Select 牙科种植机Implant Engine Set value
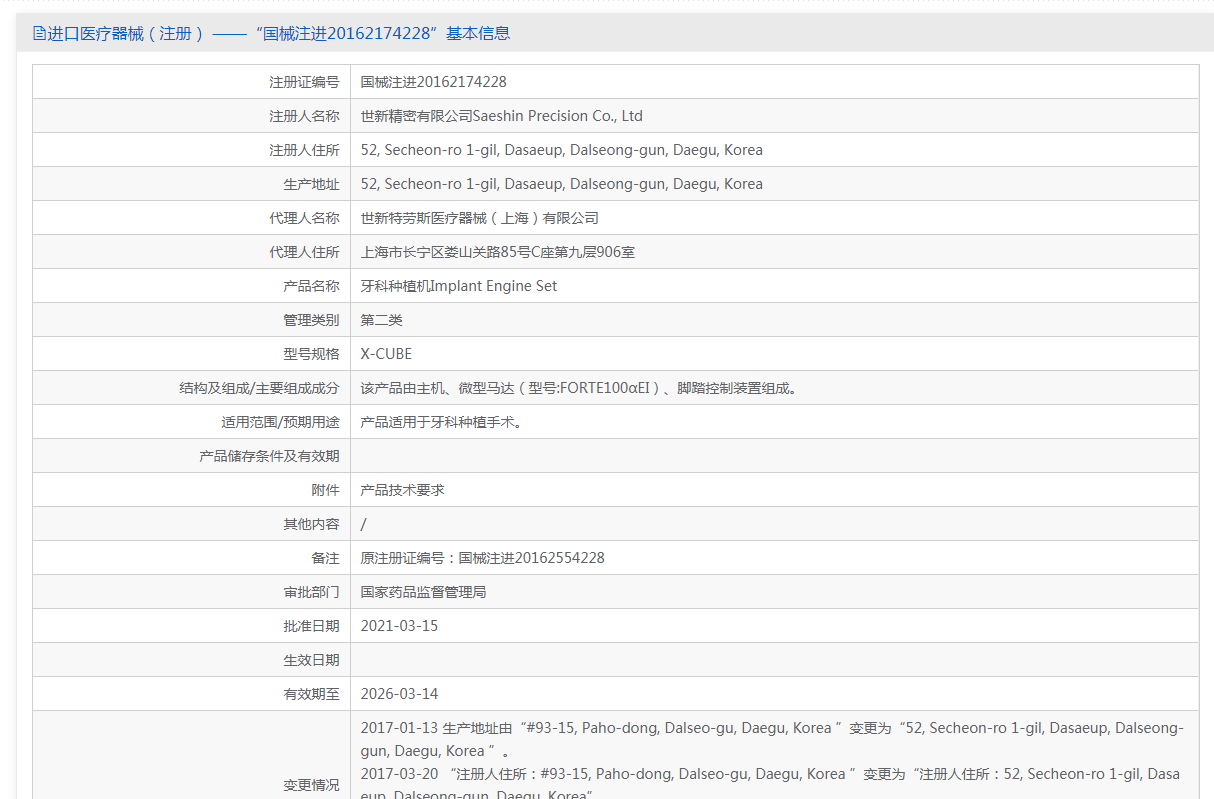The width and height of the screenshot is (1214, 799). [459, 286]
